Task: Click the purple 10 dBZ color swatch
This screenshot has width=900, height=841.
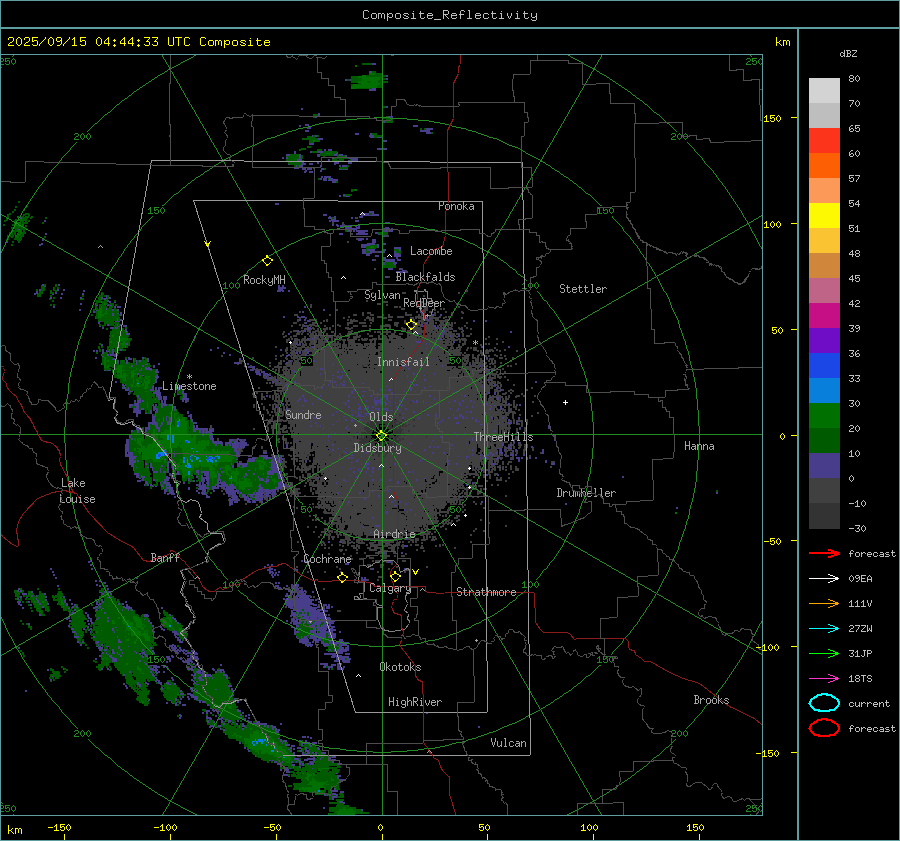Action: coord(824,465)
